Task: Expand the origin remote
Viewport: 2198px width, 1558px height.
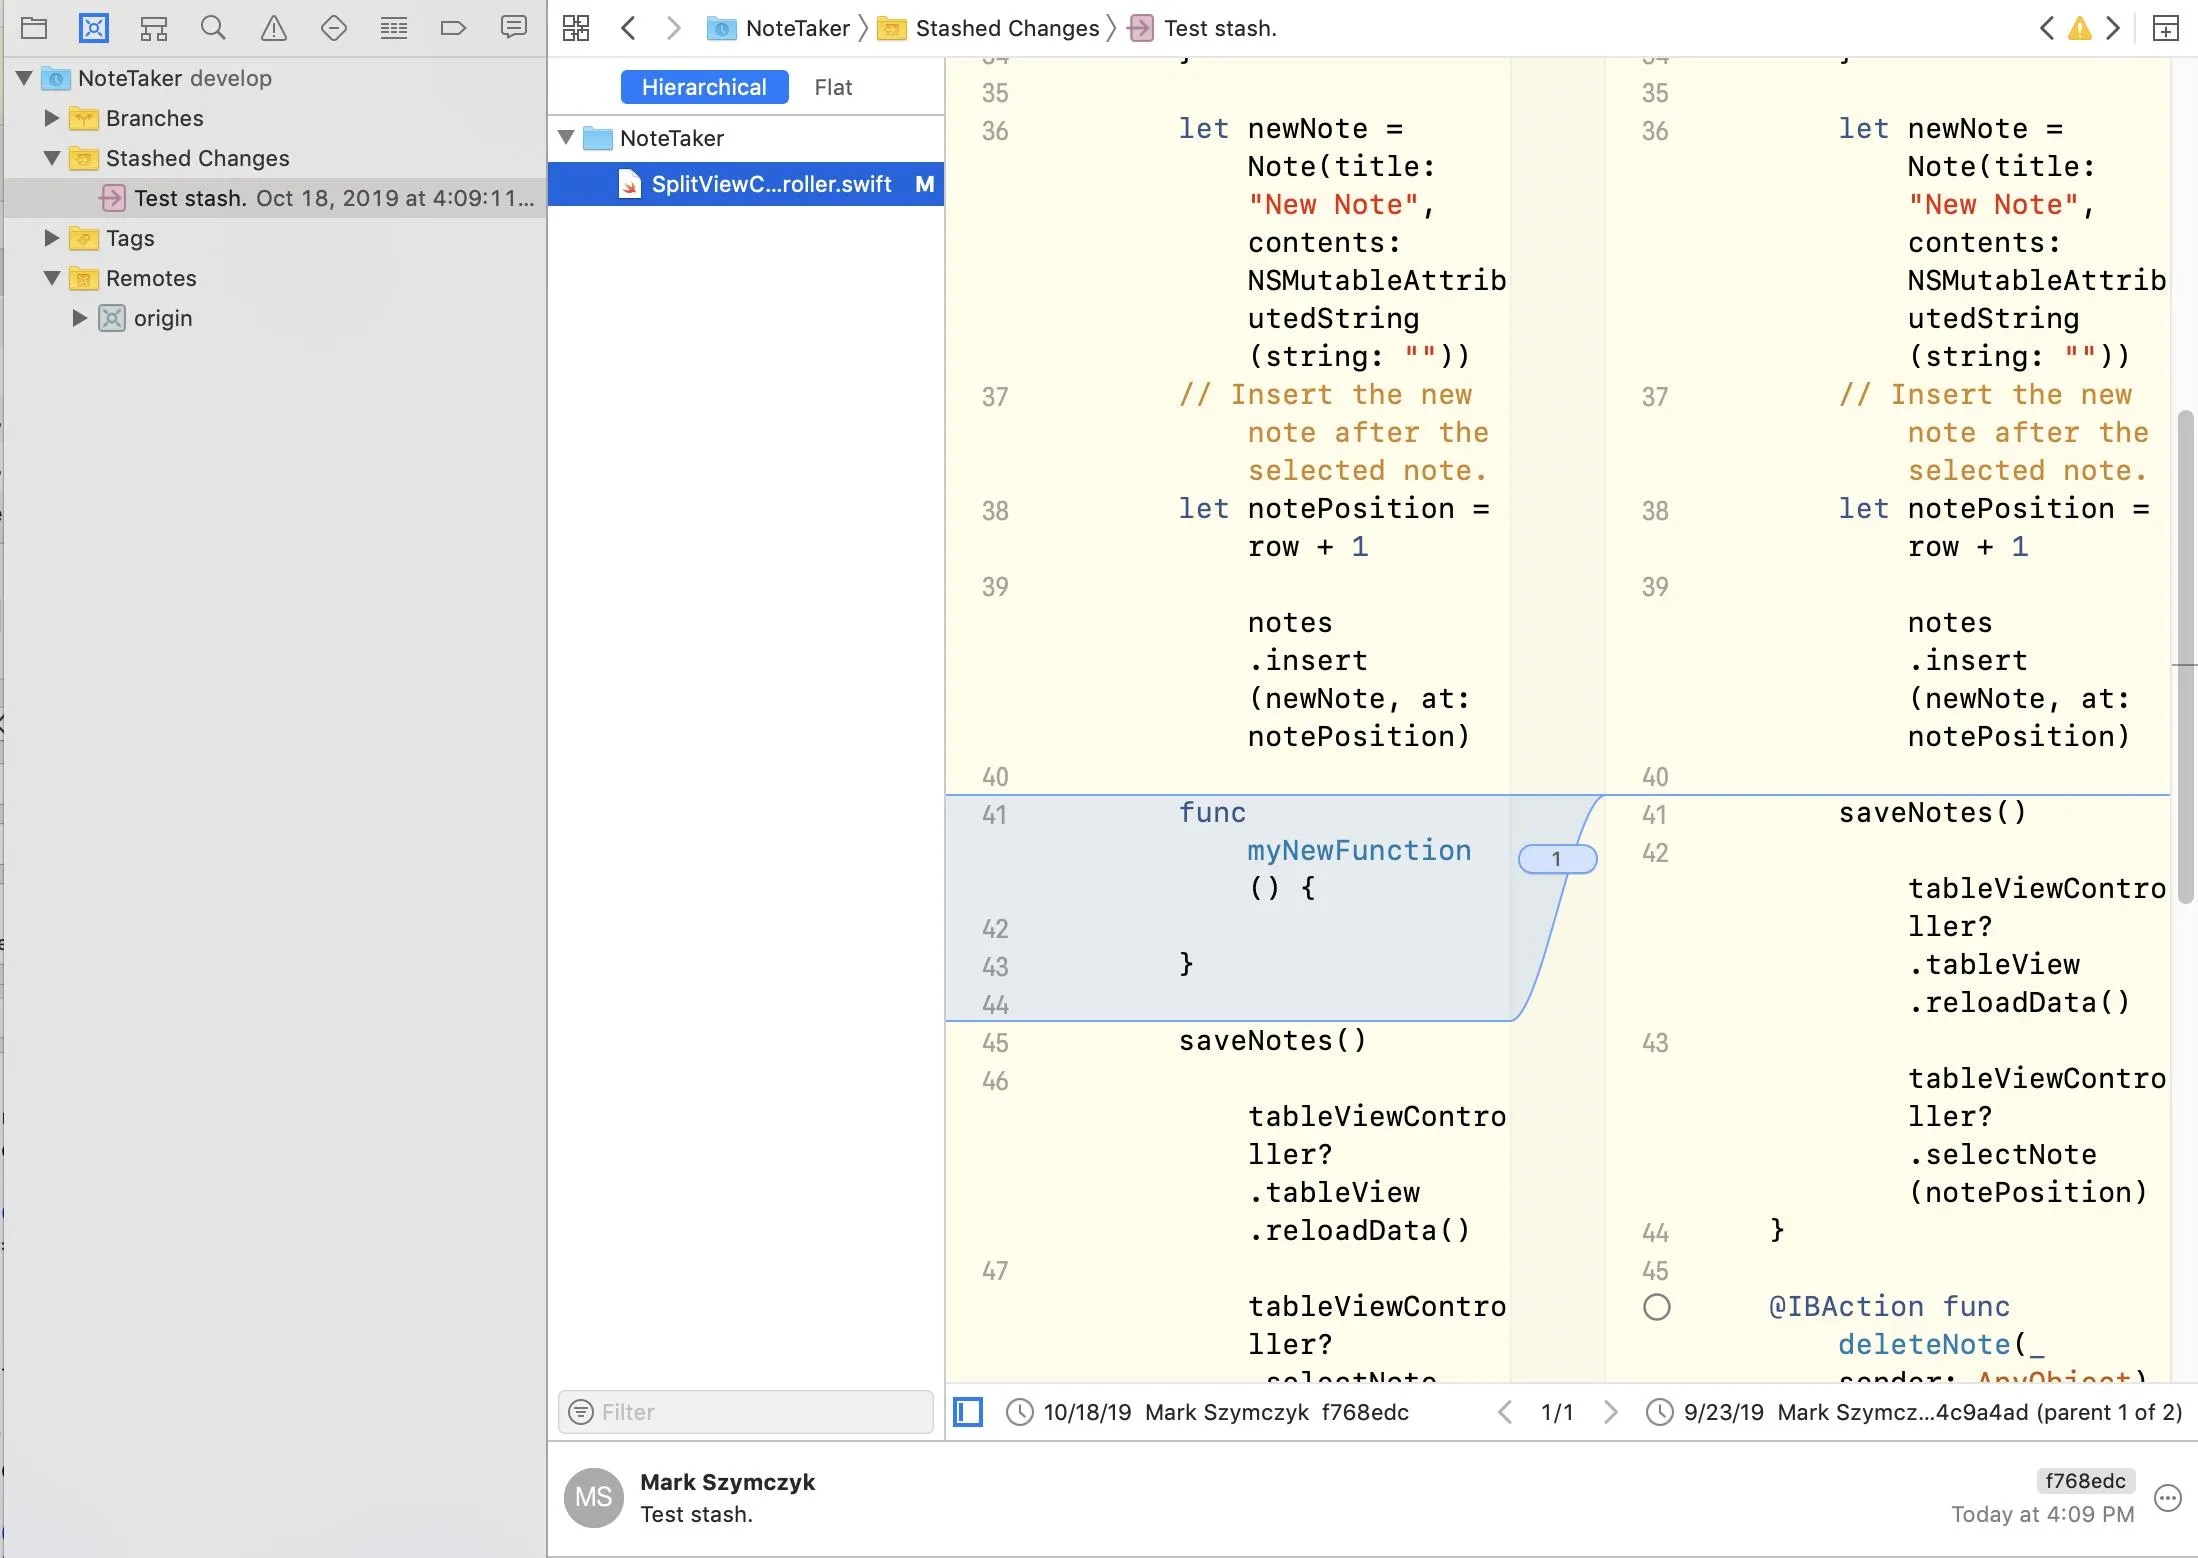Action: [x=80, y=318]
